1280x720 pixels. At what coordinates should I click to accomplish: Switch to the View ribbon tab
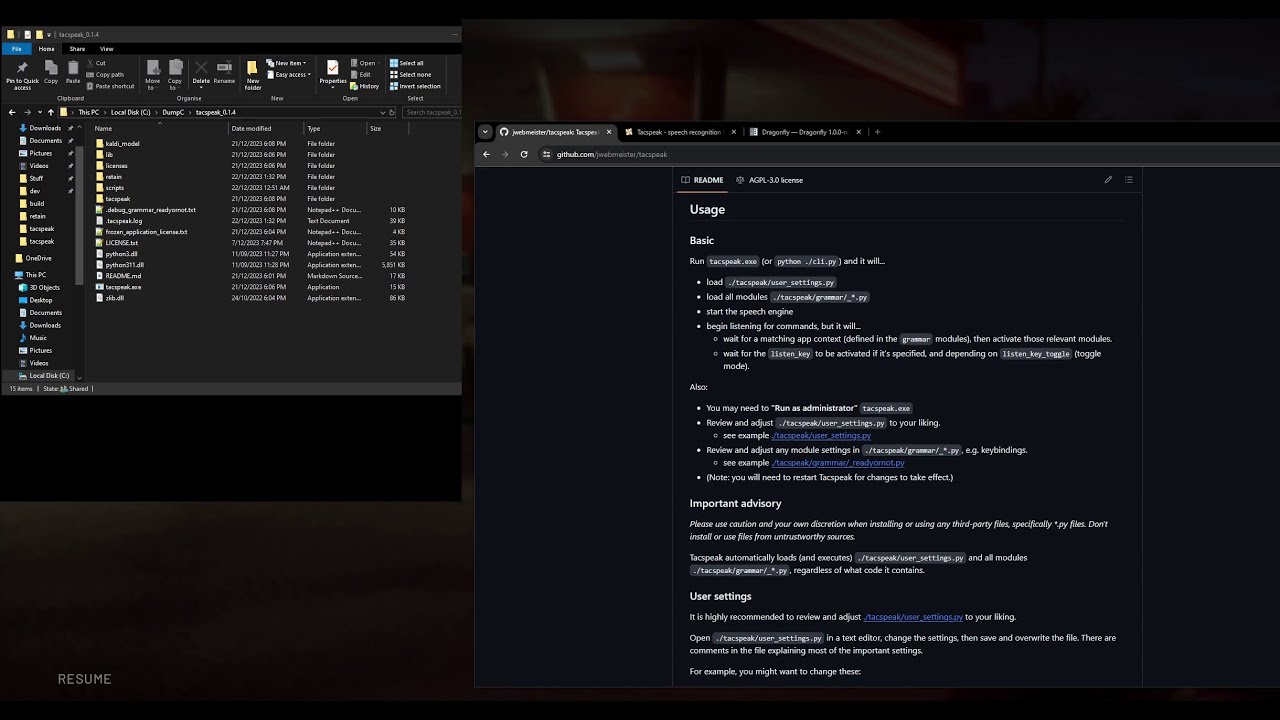[106, 48]
